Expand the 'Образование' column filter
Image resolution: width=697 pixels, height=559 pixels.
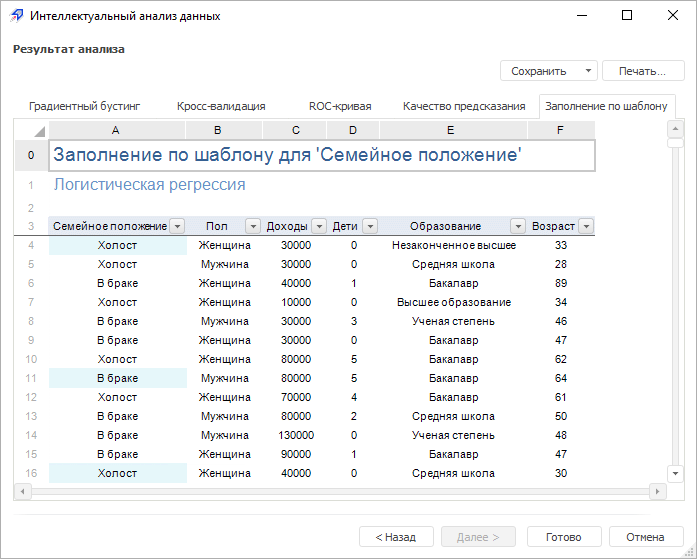click(518, 226)
